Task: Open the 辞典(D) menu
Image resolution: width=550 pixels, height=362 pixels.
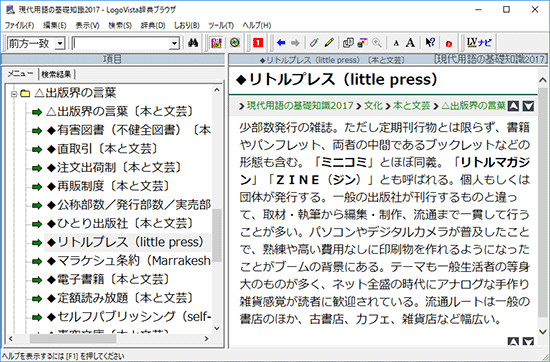Action: coord(153,25)
